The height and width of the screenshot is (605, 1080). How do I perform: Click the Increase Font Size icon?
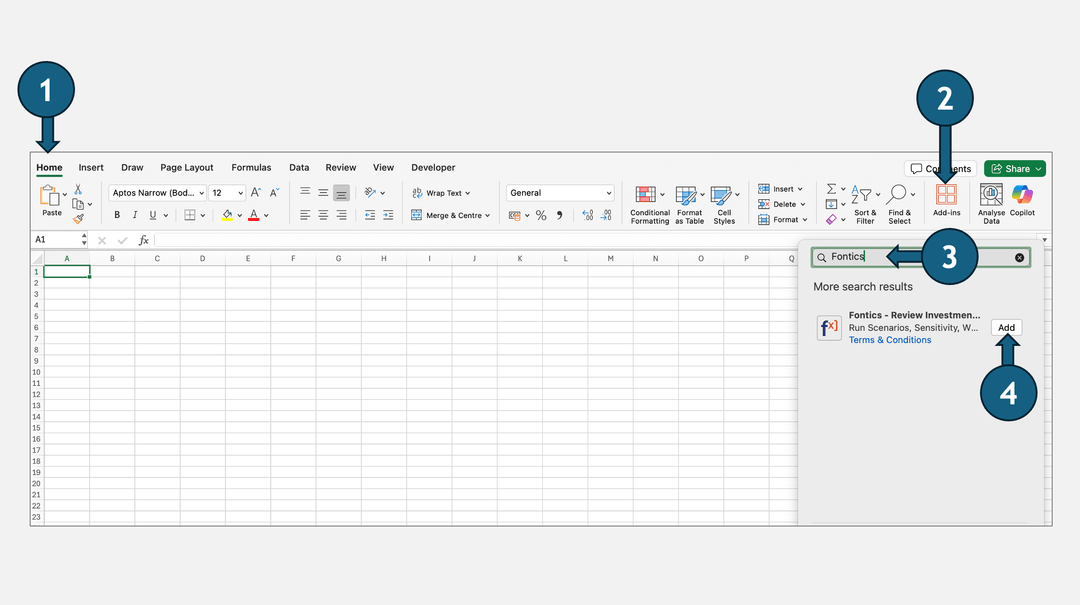coord(256,193)
